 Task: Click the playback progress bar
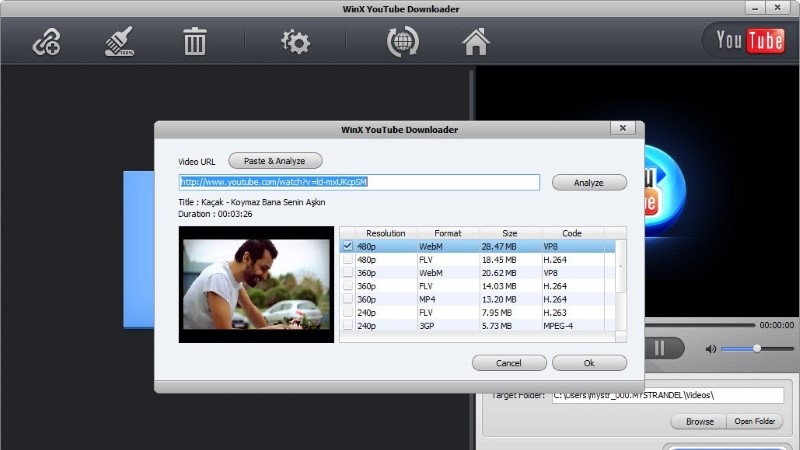pos(700,324)
